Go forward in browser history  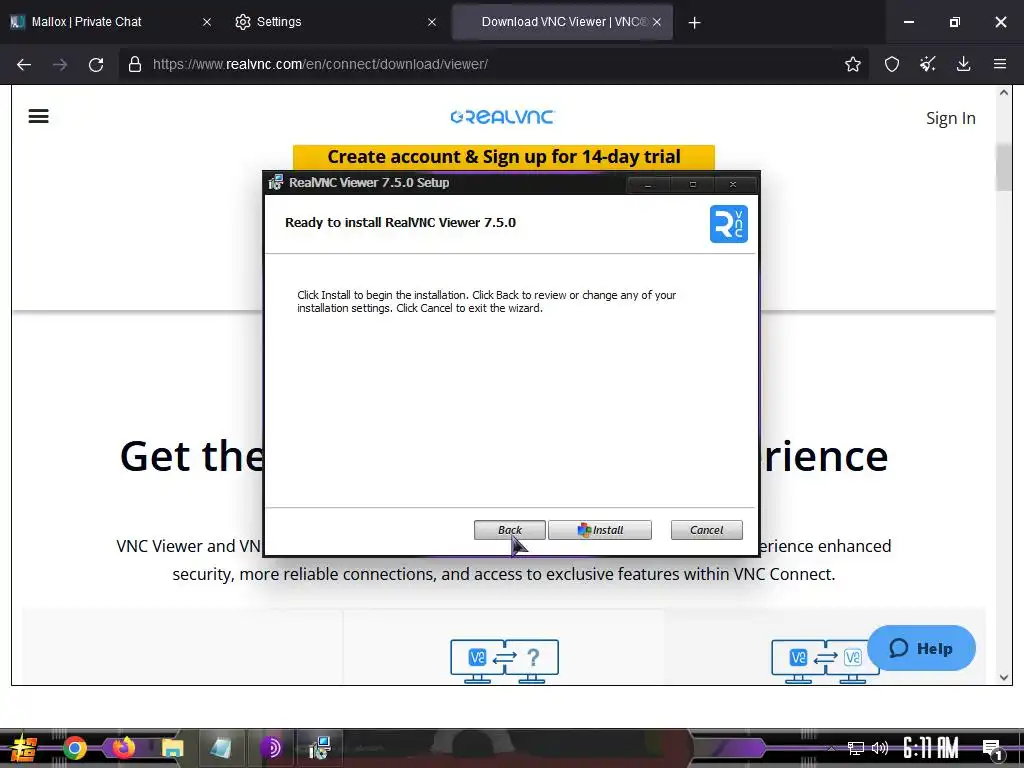(60, 65)
